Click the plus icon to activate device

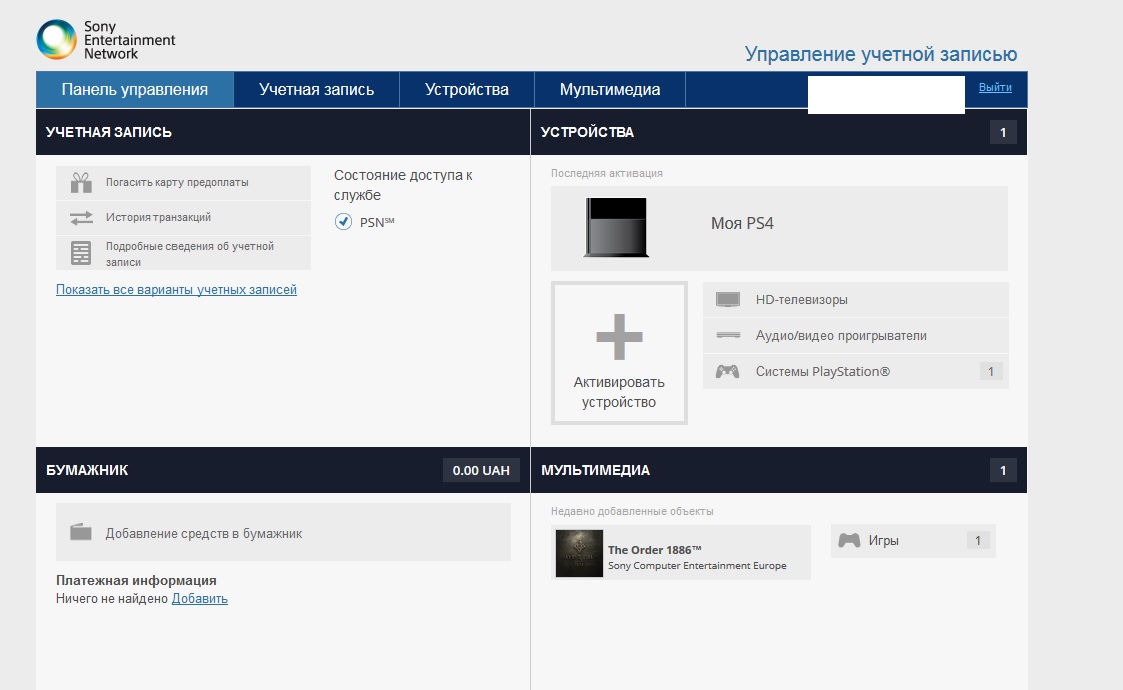[x=620, y=337]
